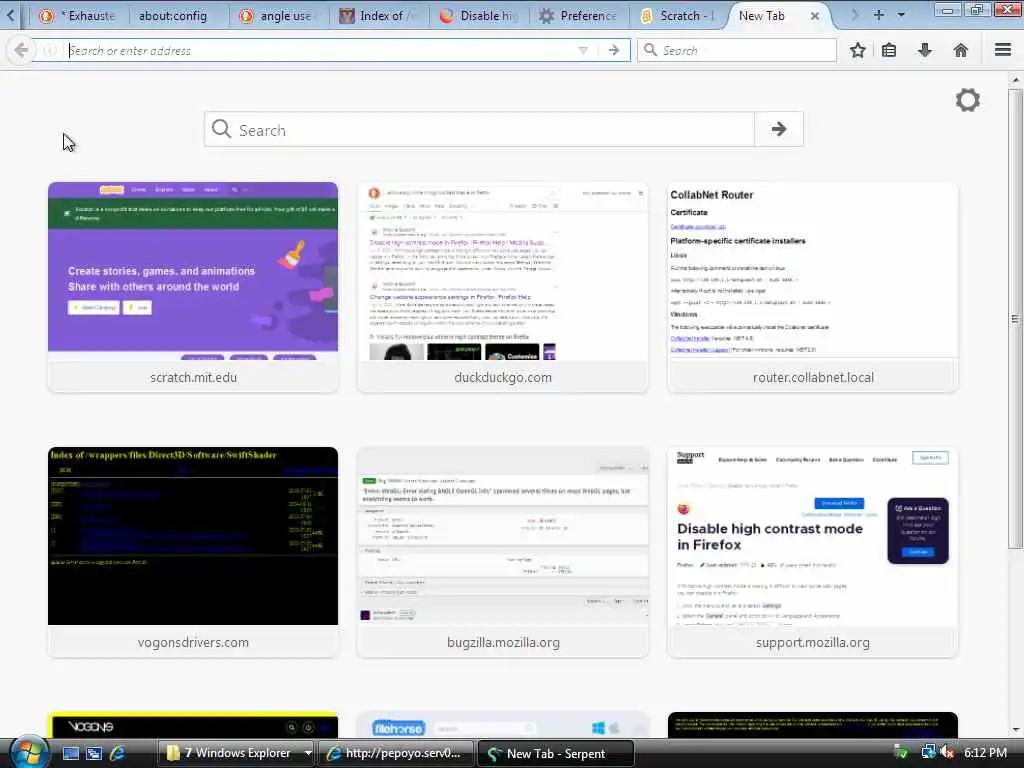Click the new tab page Search field
This screenshot has width=1024, height=768.
pyautogui.click(x=479, y=129)
